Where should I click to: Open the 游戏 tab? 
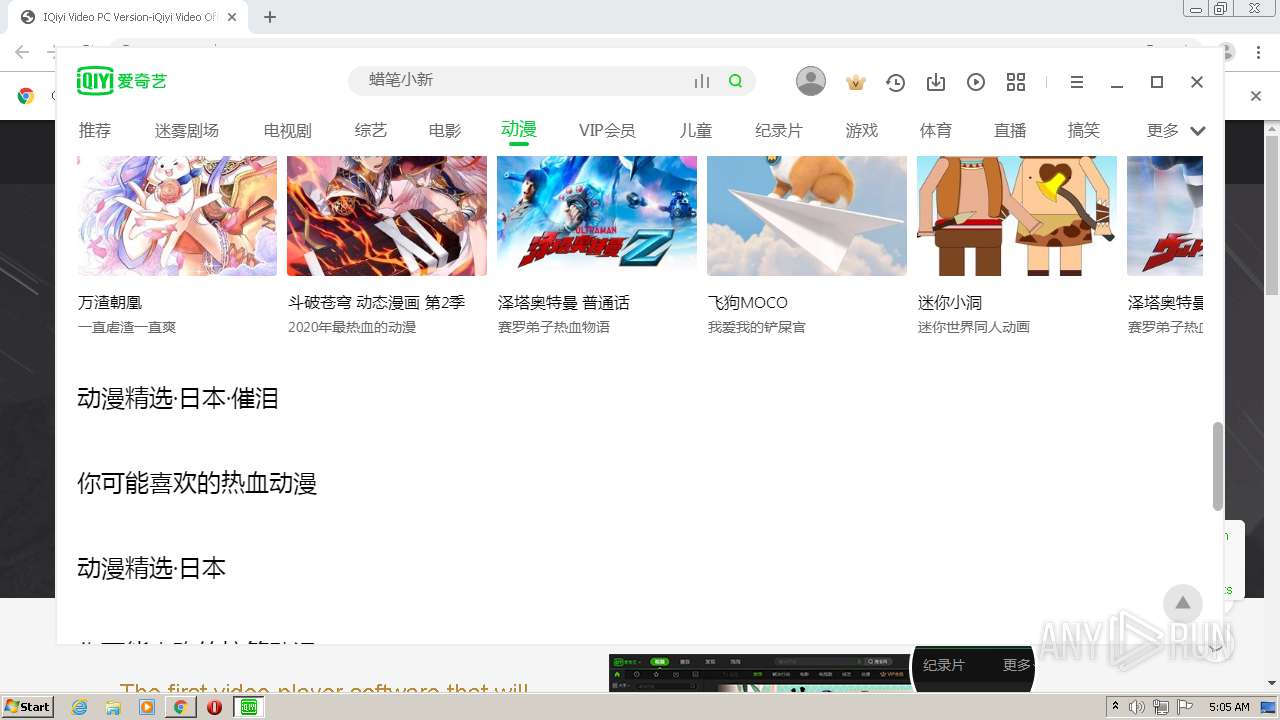862,130
